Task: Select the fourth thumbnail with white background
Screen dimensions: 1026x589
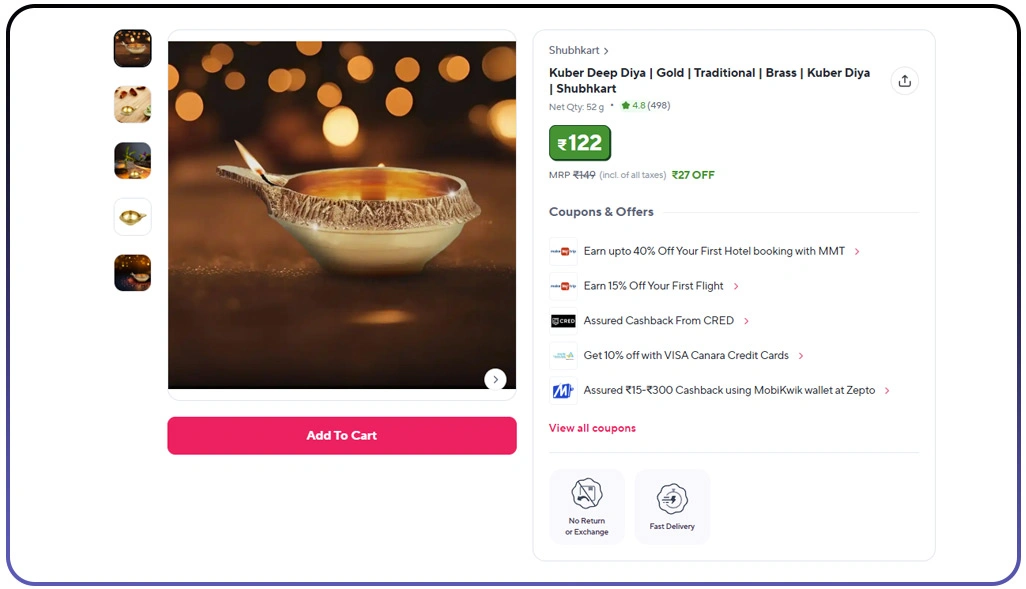Action: [x=132, y=216]
